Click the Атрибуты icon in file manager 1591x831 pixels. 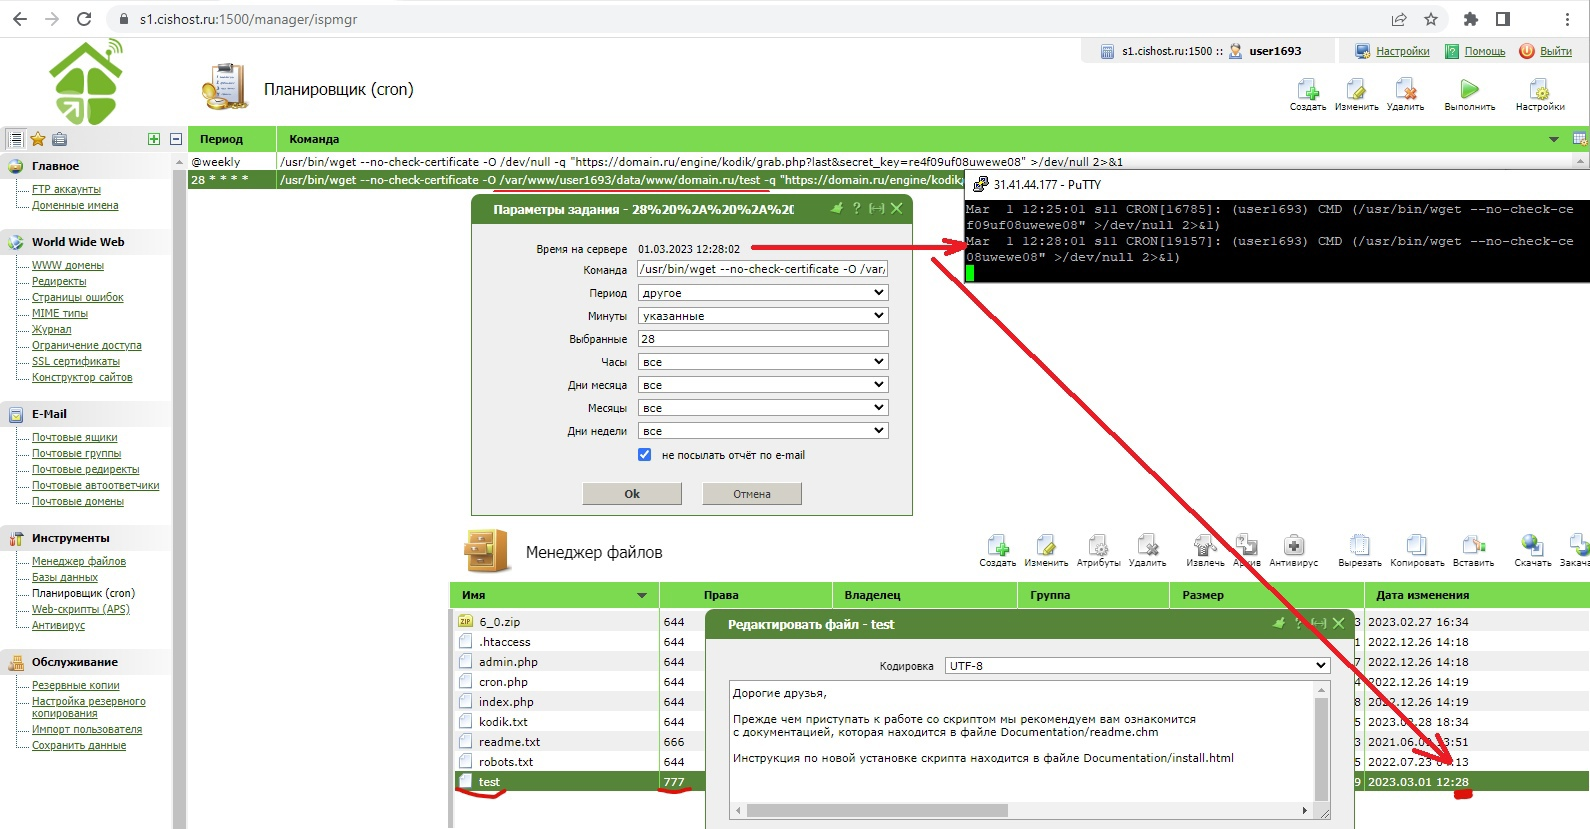(x=1098, y=546)
